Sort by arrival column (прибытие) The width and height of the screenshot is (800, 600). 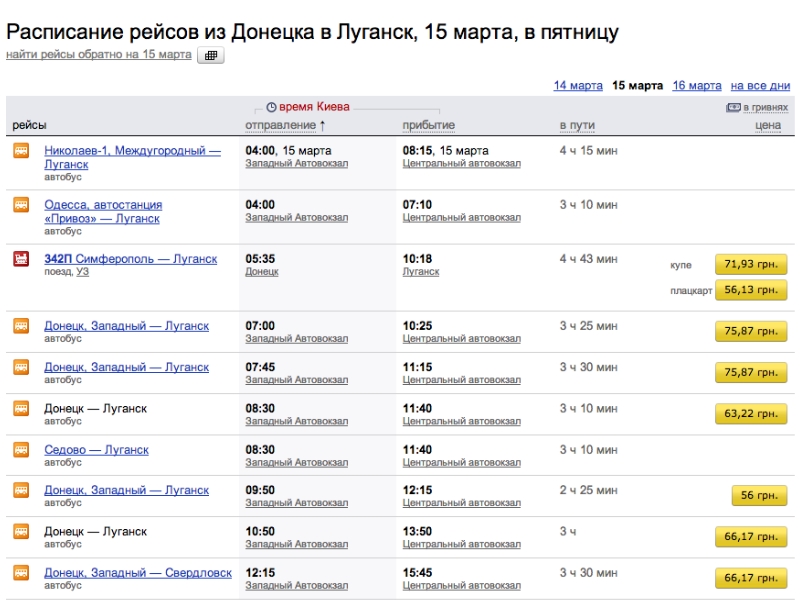pyautogui.click(x=428, y=125)
